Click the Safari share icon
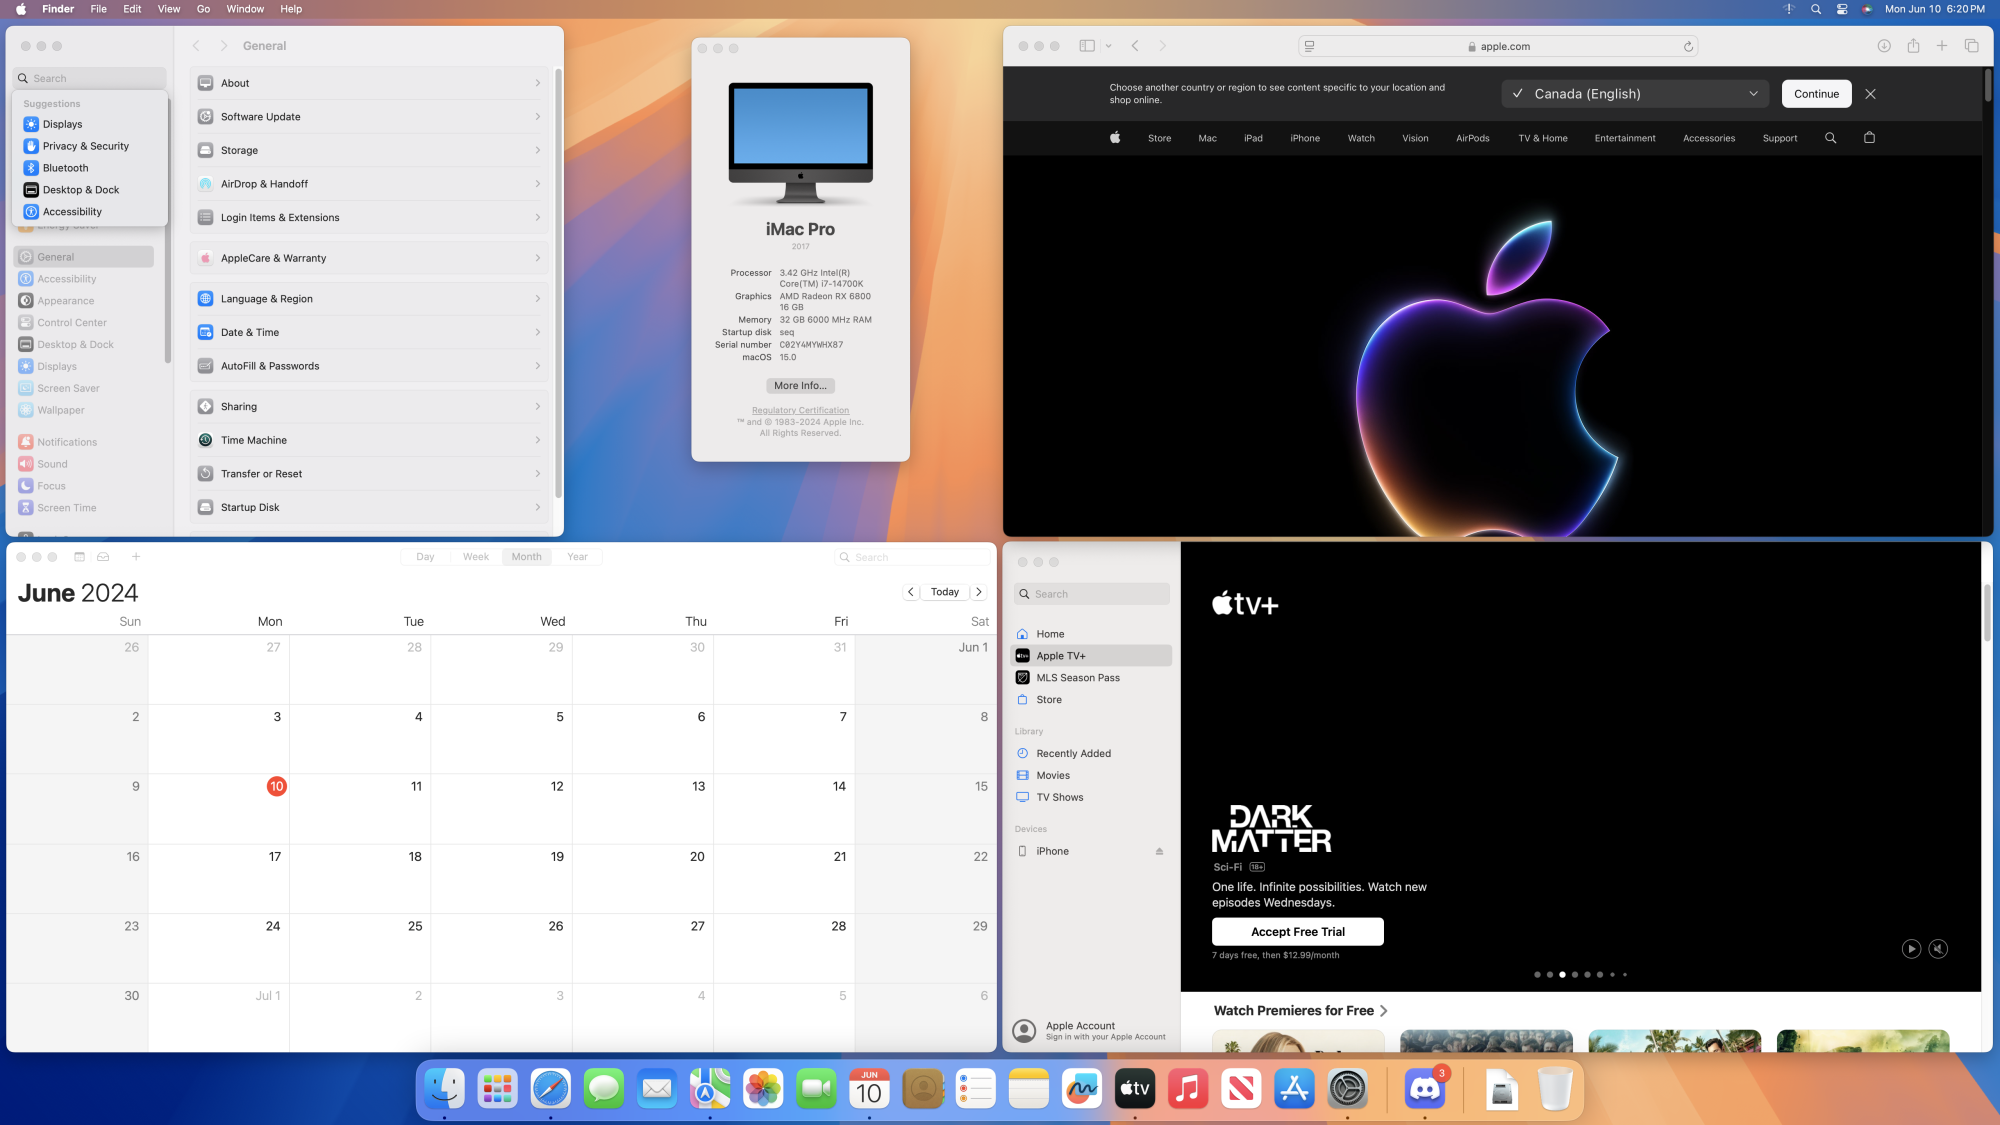 (x=1913, y=46)
